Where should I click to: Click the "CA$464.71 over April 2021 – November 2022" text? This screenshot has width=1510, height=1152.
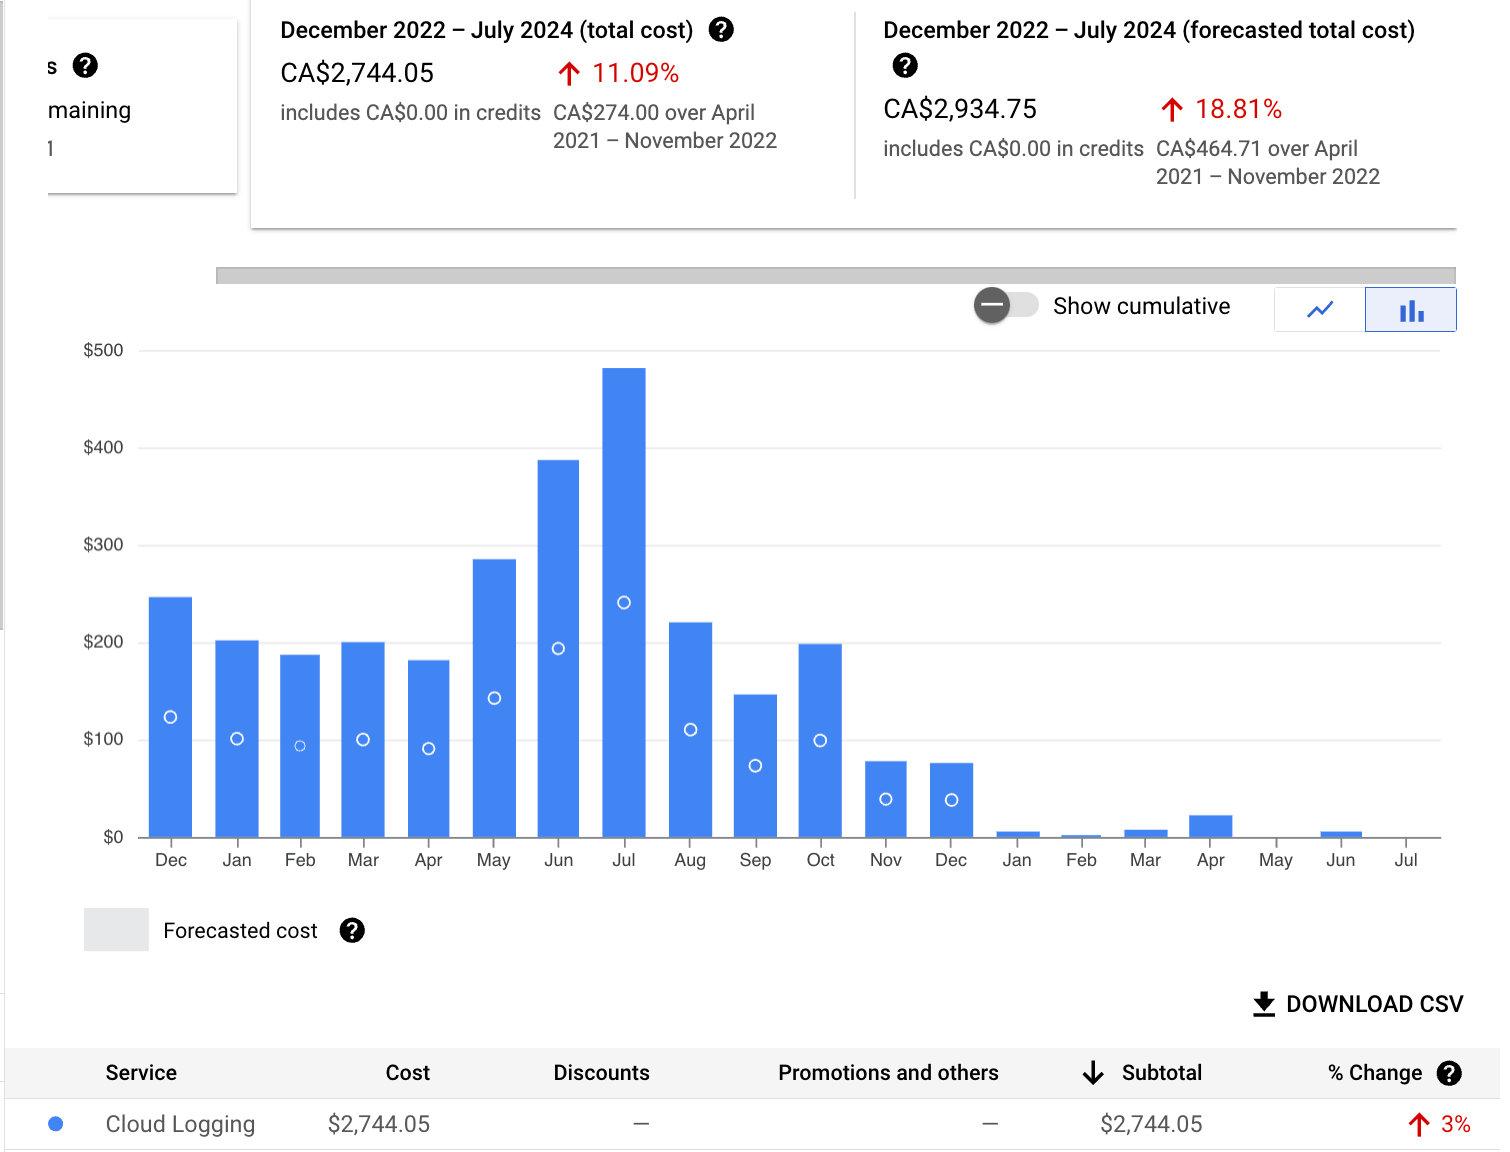click(1268, 163)
